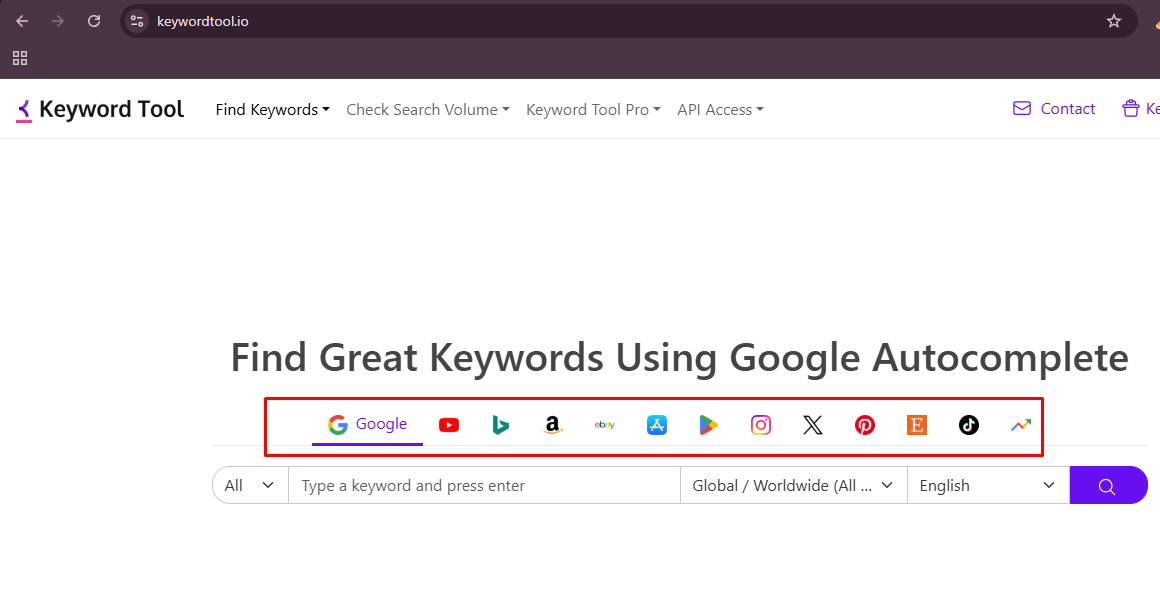1160x615 pixels.
Task: Switch to Instagram keyword search
Action: click(x=761, y=425)
